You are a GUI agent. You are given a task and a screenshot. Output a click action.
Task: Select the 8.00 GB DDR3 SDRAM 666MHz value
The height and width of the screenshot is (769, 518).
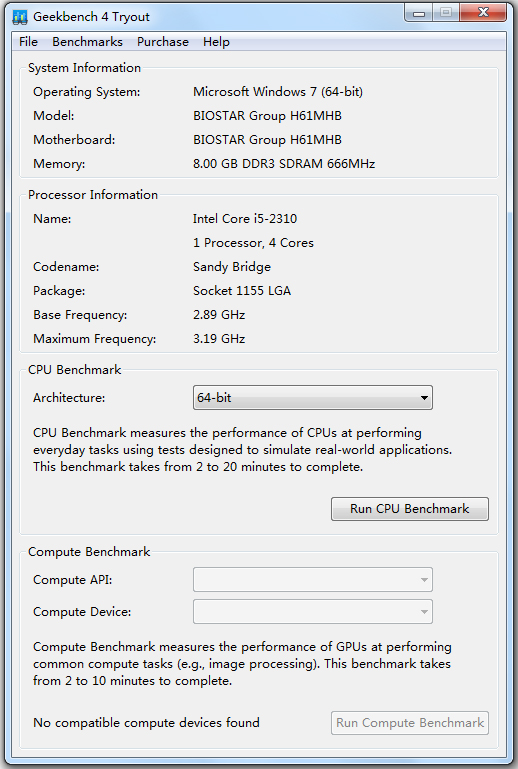284,164
